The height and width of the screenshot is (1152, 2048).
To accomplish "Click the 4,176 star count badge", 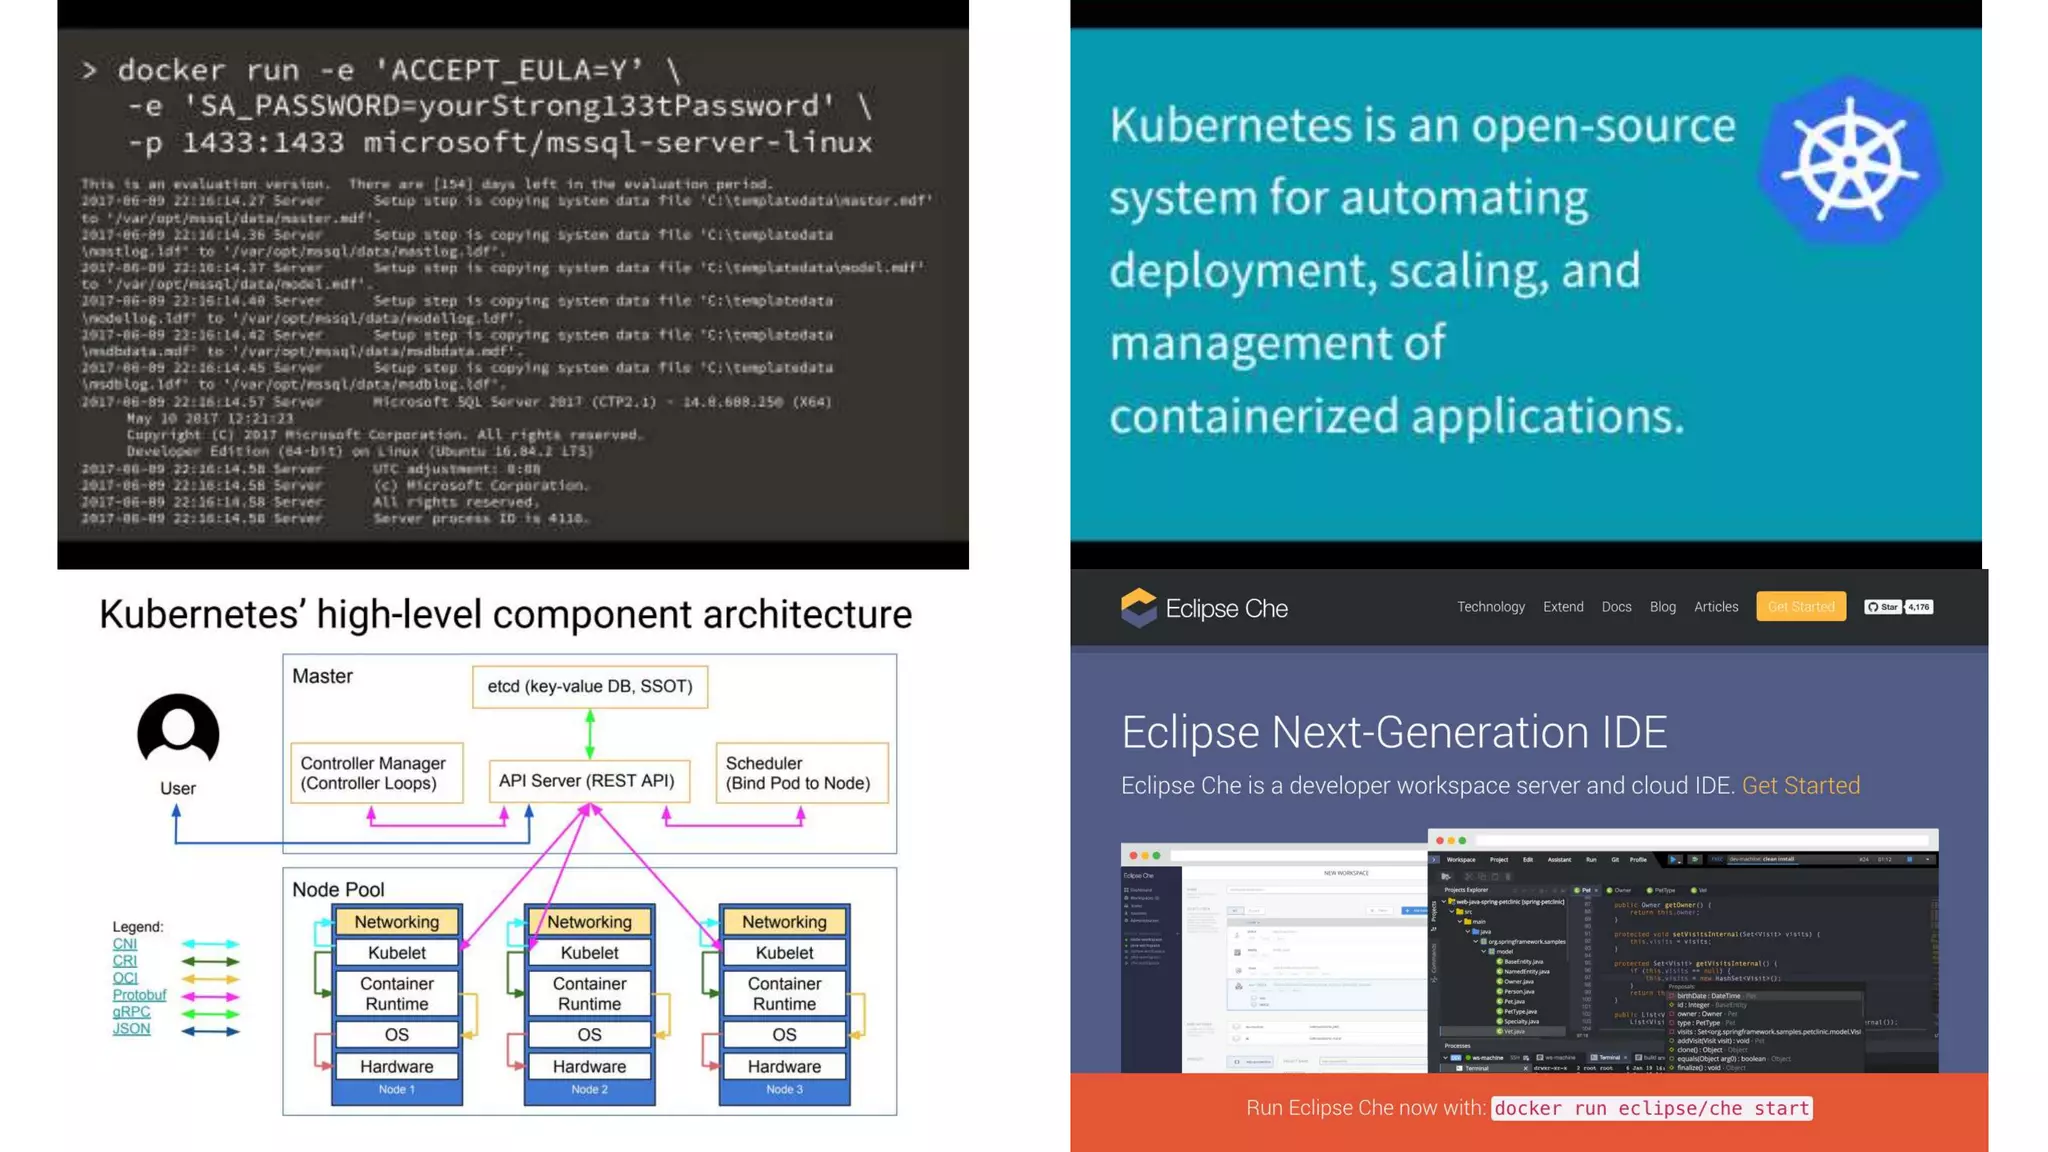I will coord(1918,607).
